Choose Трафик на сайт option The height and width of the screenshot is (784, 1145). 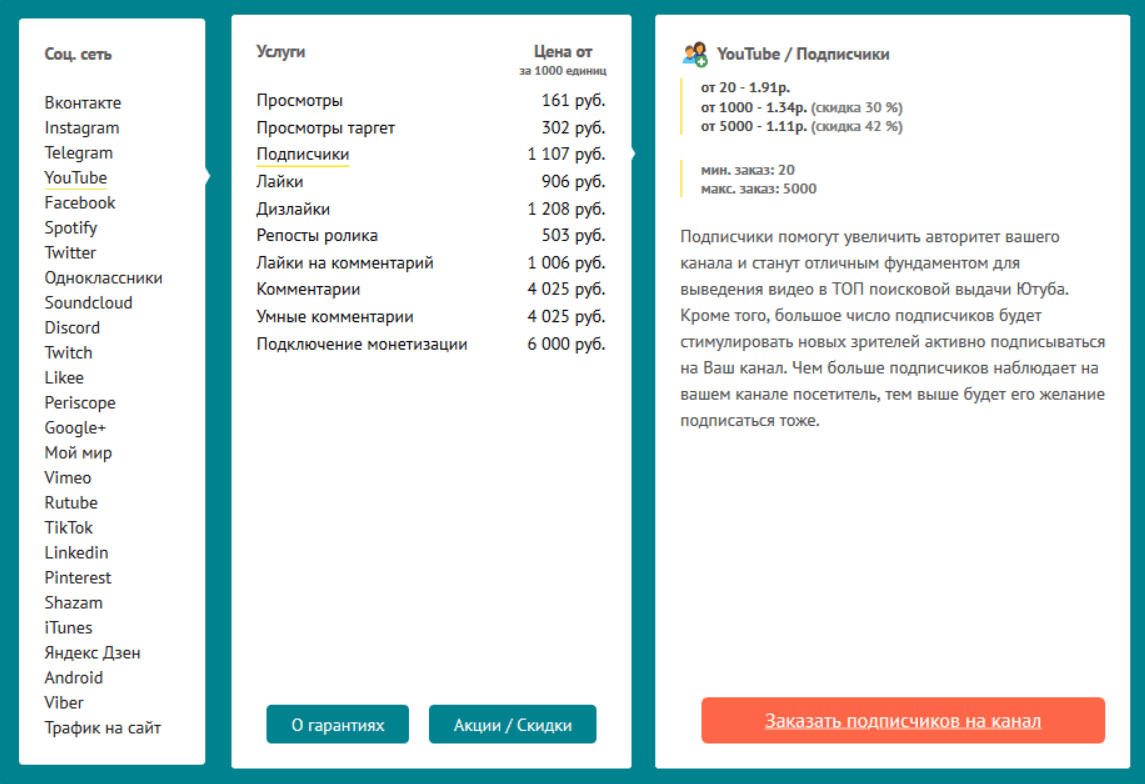pyautogui.click(x=102, y=728)
